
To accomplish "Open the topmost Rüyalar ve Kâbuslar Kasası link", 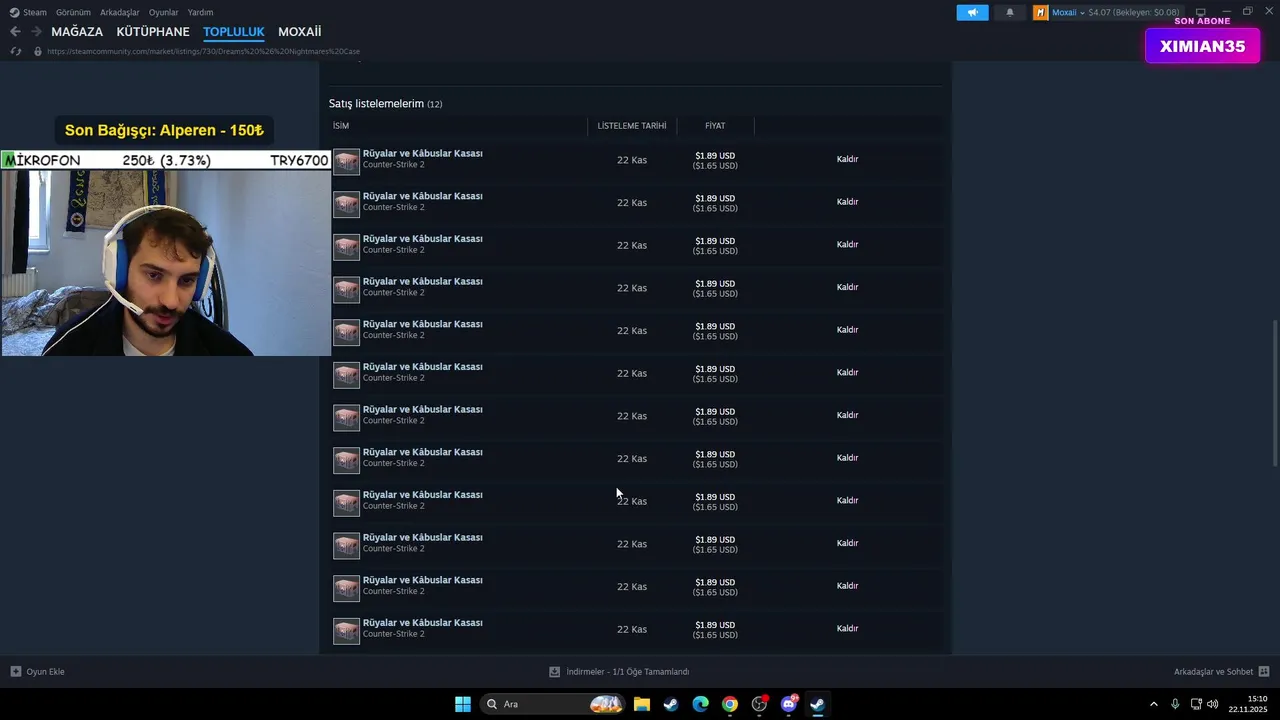I will 422,154.
